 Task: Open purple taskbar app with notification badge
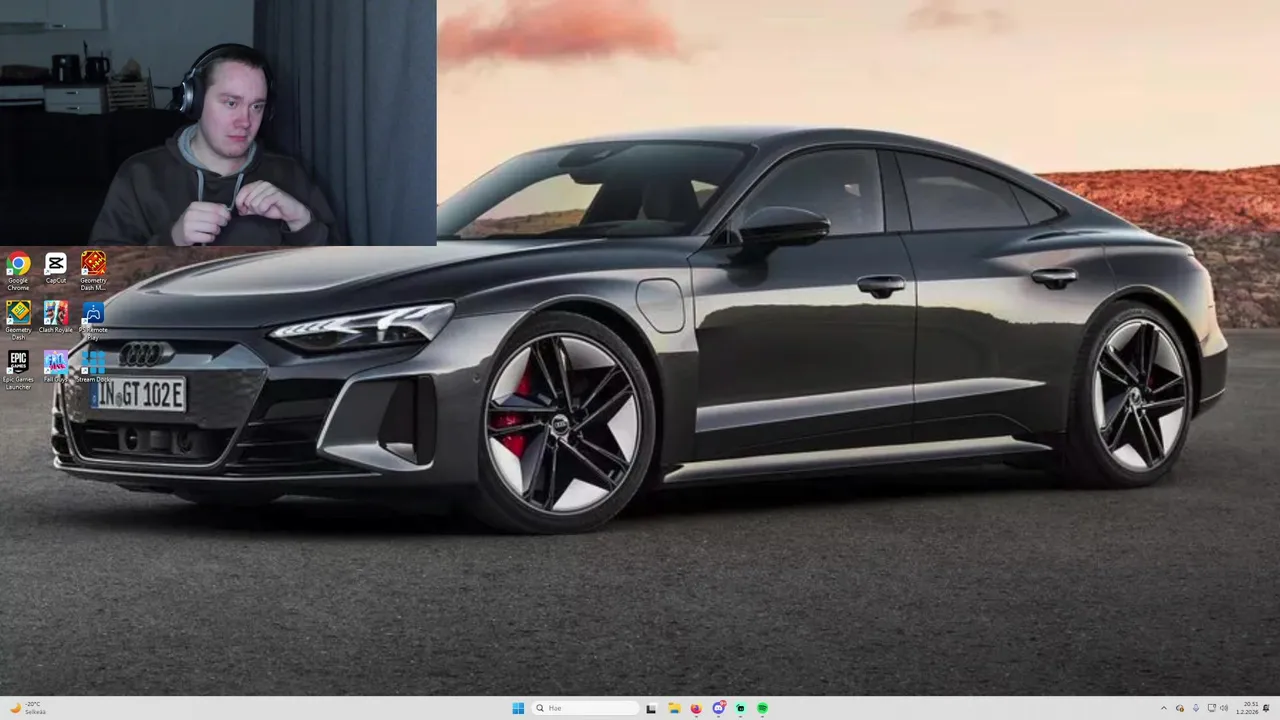(x=718, y=708)
